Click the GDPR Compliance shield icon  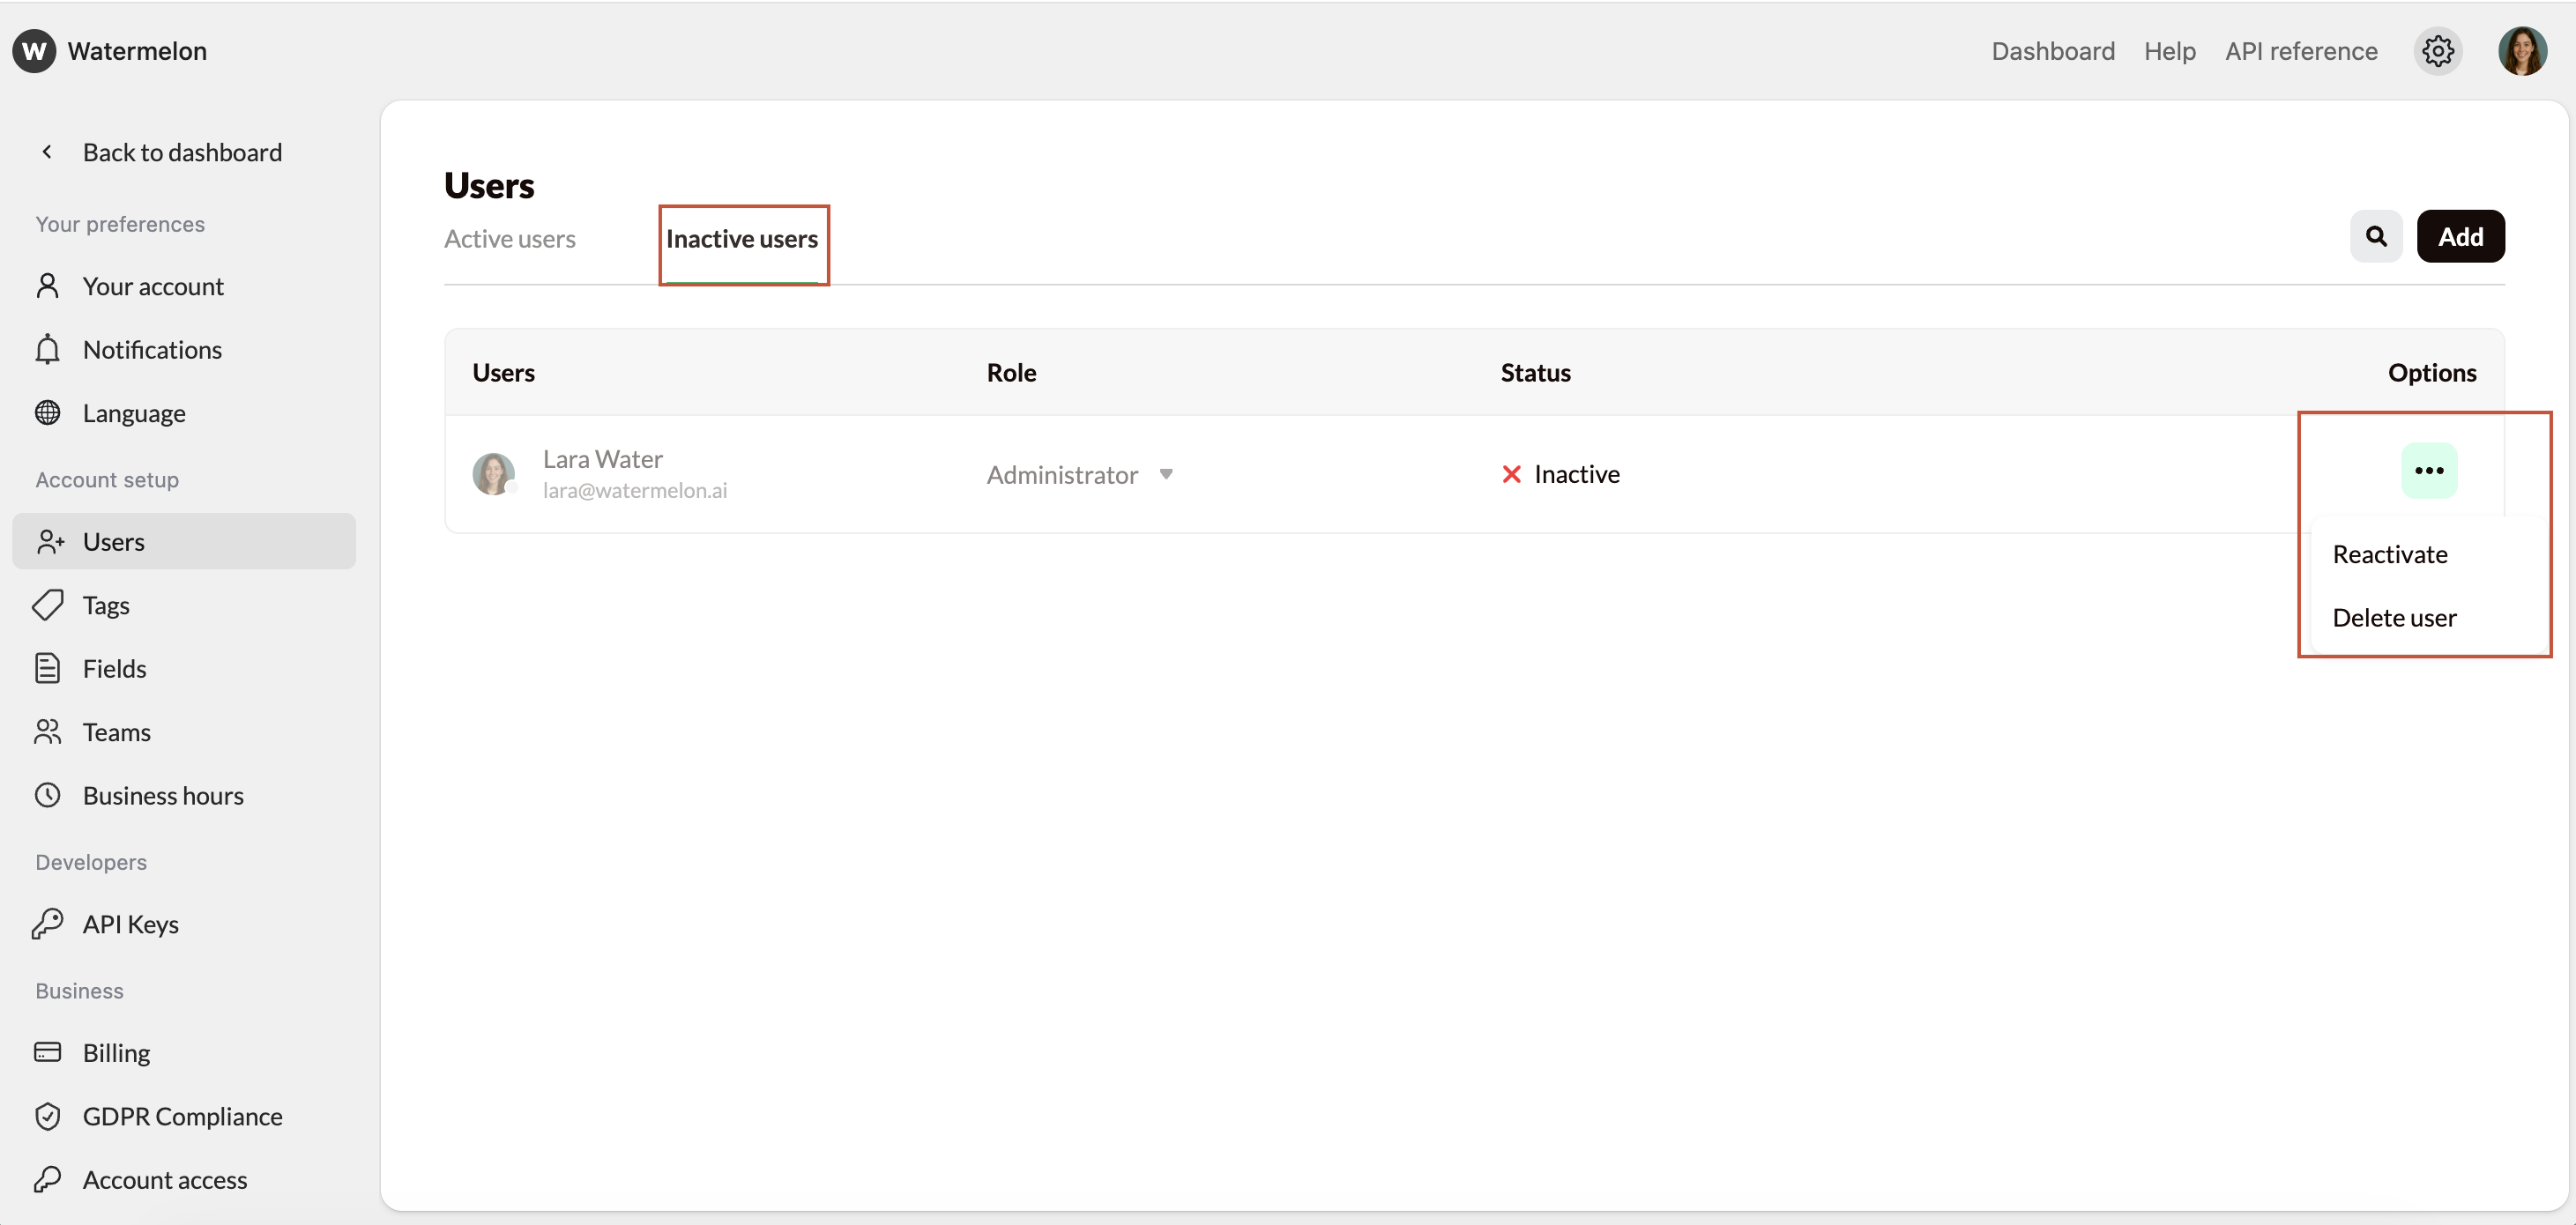pos(49,1116)
